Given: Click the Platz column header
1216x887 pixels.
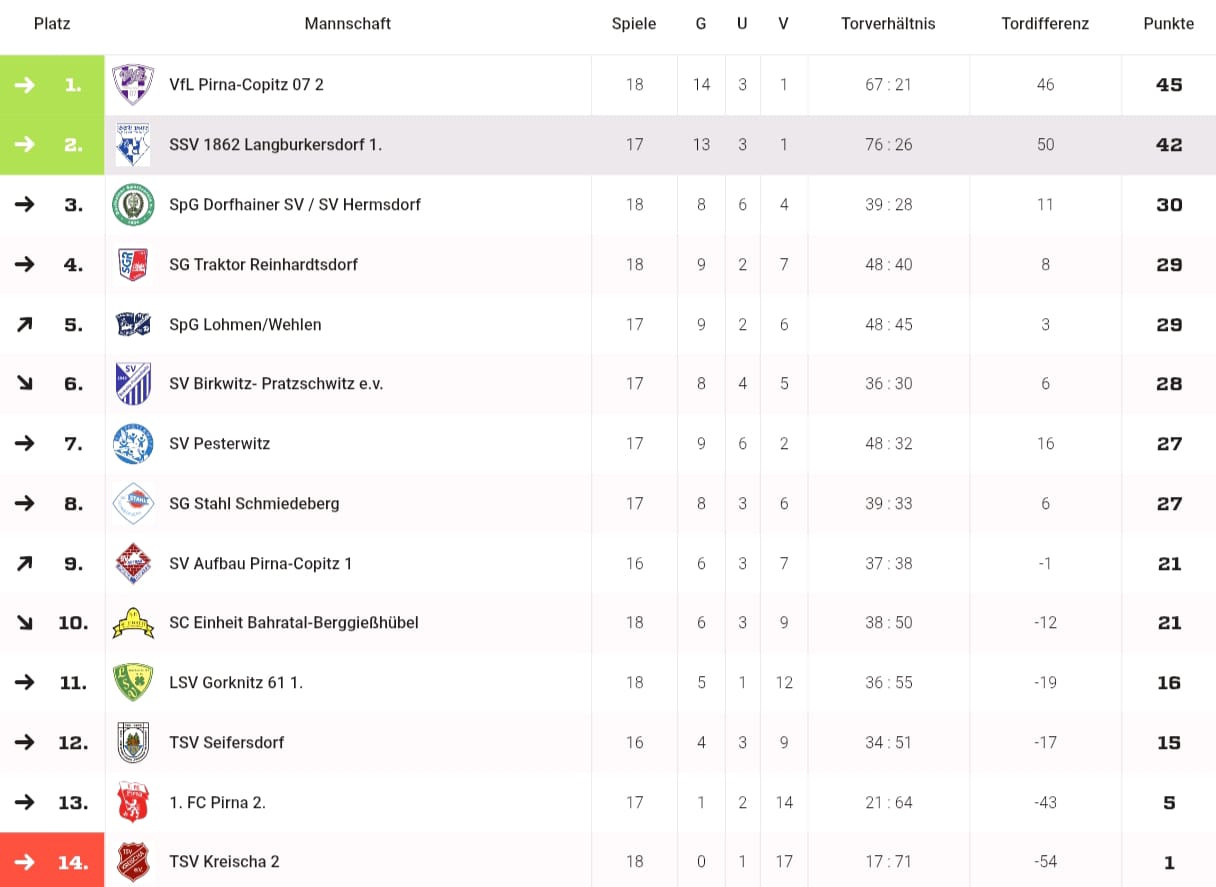Looking at the screenshot, I should click(x=52, y=24).
